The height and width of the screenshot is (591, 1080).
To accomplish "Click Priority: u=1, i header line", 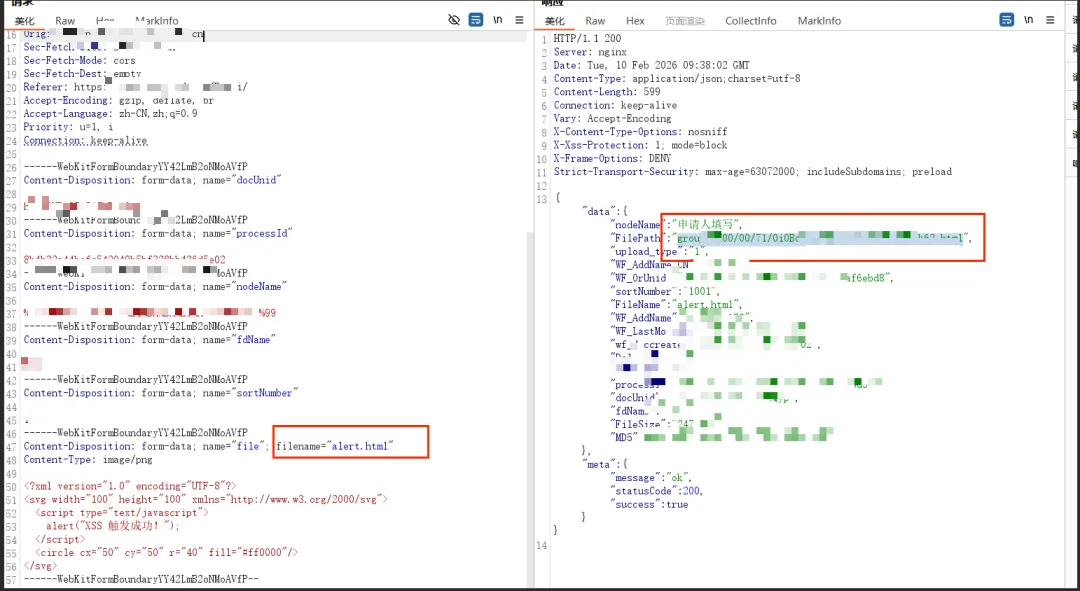I will (x=68, y=127).
